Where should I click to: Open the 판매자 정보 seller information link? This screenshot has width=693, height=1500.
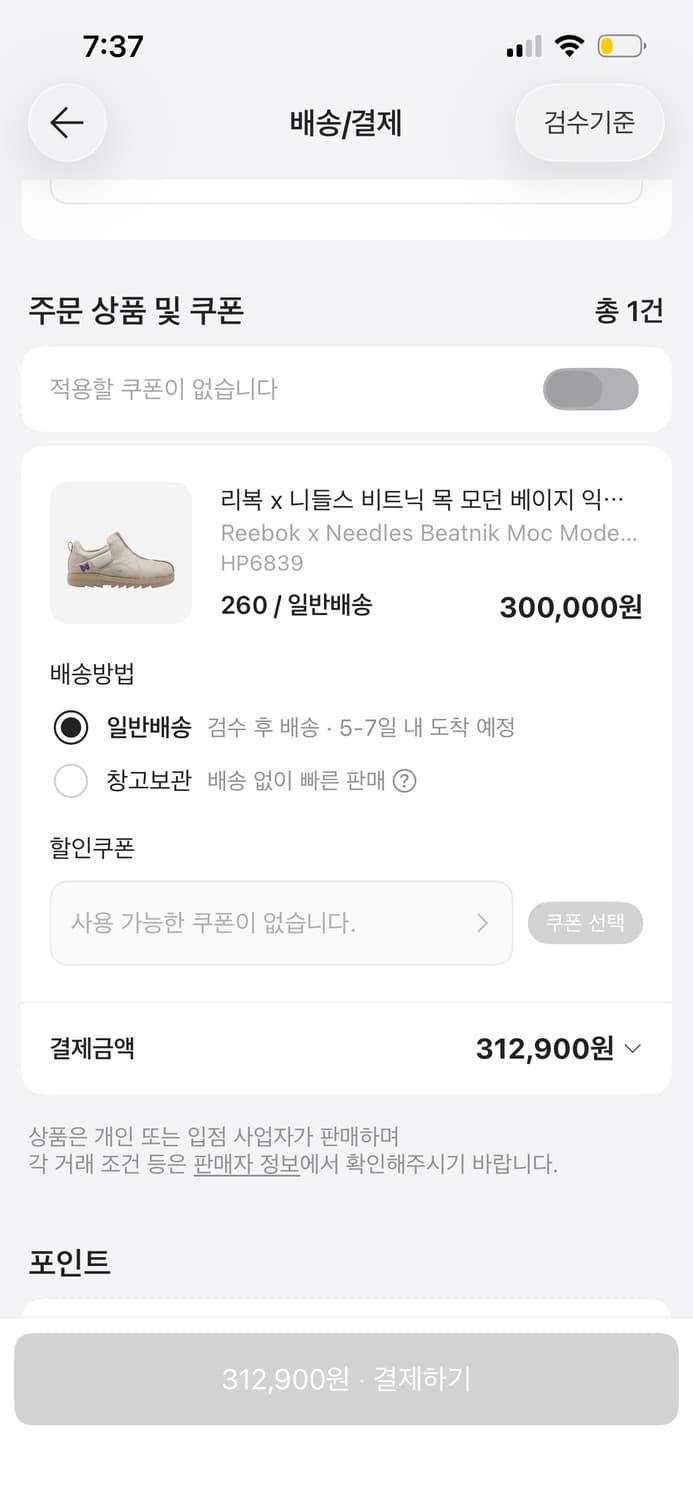247,1166
